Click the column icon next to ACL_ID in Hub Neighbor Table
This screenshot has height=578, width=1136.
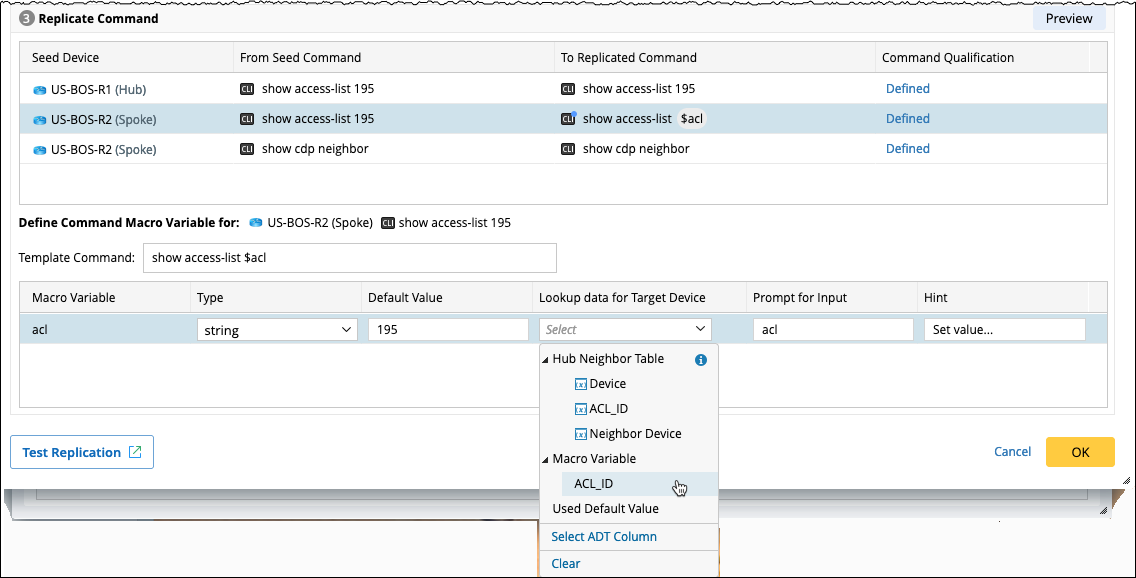(581, 409)
